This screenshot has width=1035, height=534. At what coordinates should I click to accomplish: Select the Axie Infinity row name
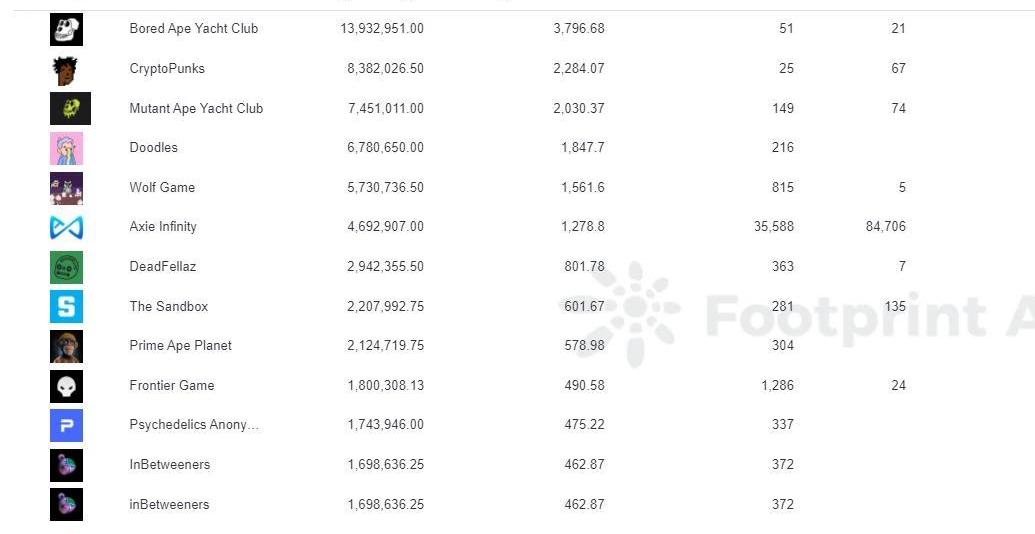click(x=163, y=226)
